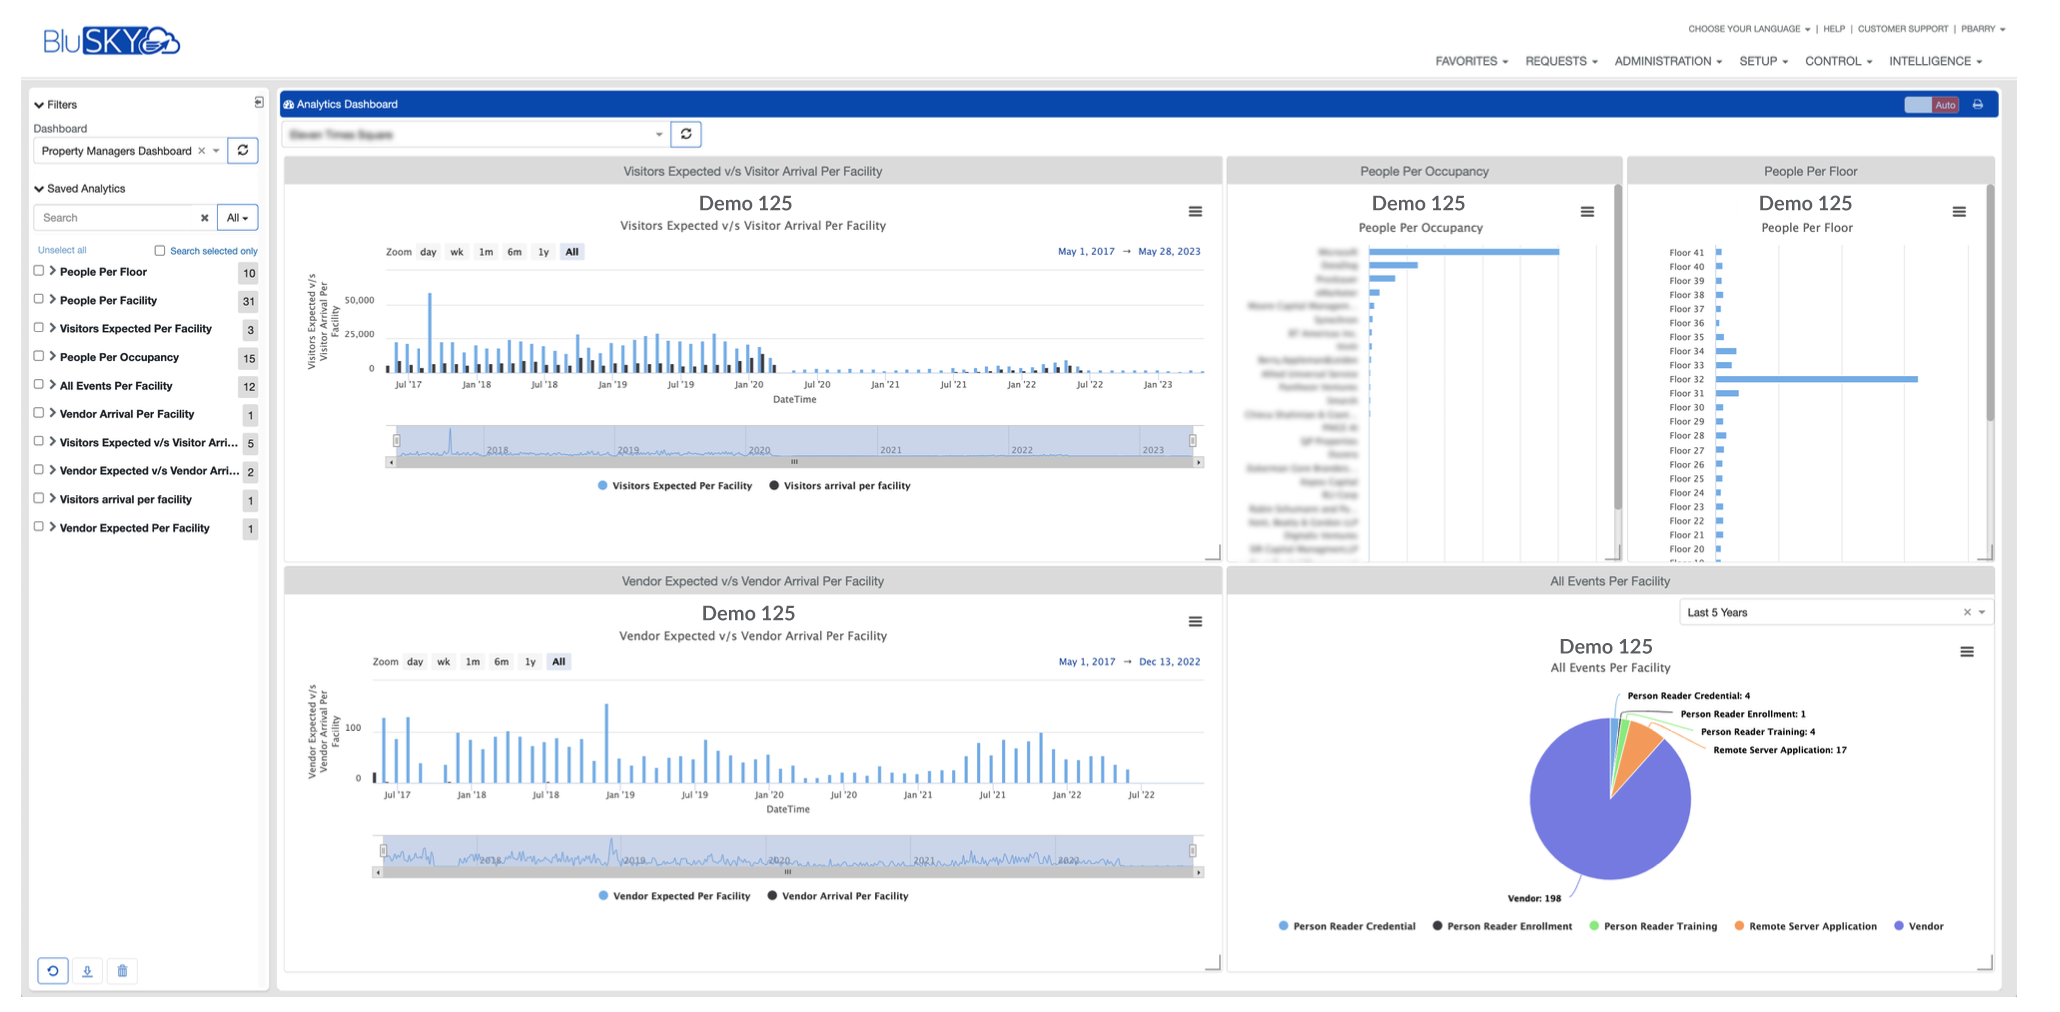Screen dimensions: 2060x1012
Task: Open the People Per Floor chart menu
Action: pyautogui.click(x=1958, y=211)
